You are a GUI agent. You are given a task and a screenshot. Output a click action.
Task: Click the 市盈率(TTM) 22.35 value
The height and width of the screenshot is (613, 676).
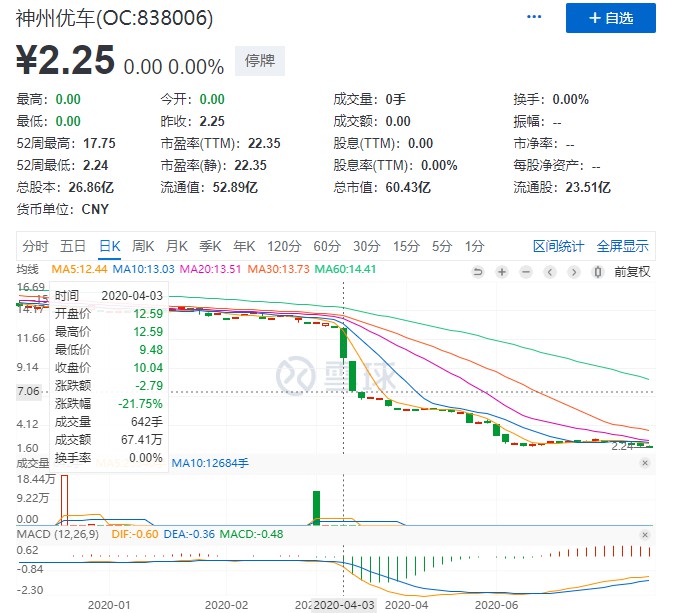[x=264, y=143]
